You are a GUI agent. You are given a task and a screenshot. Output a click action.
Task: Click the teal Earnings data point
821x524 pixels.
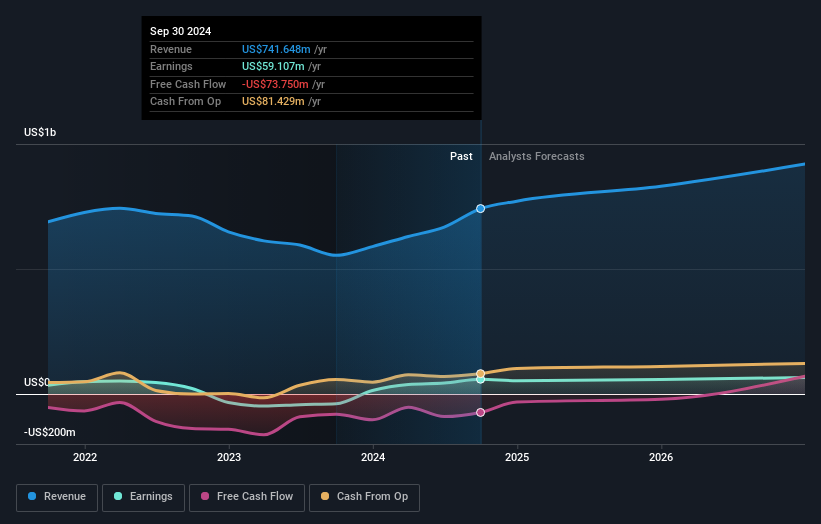480,380
